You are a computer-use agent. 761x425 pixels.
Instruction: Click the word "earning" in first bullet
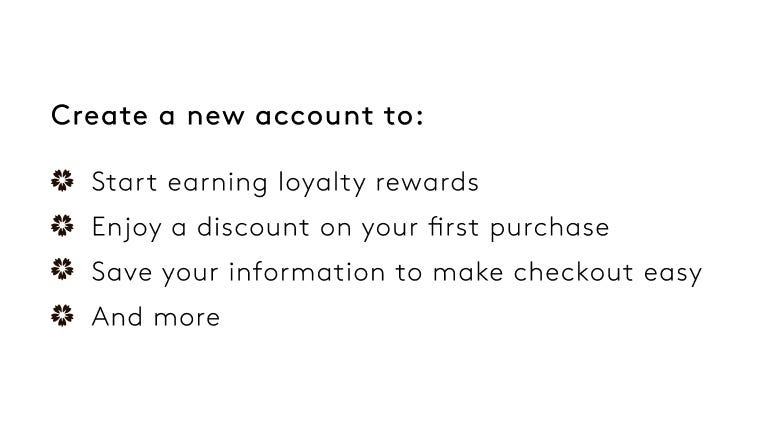click(x=217, y=184)
